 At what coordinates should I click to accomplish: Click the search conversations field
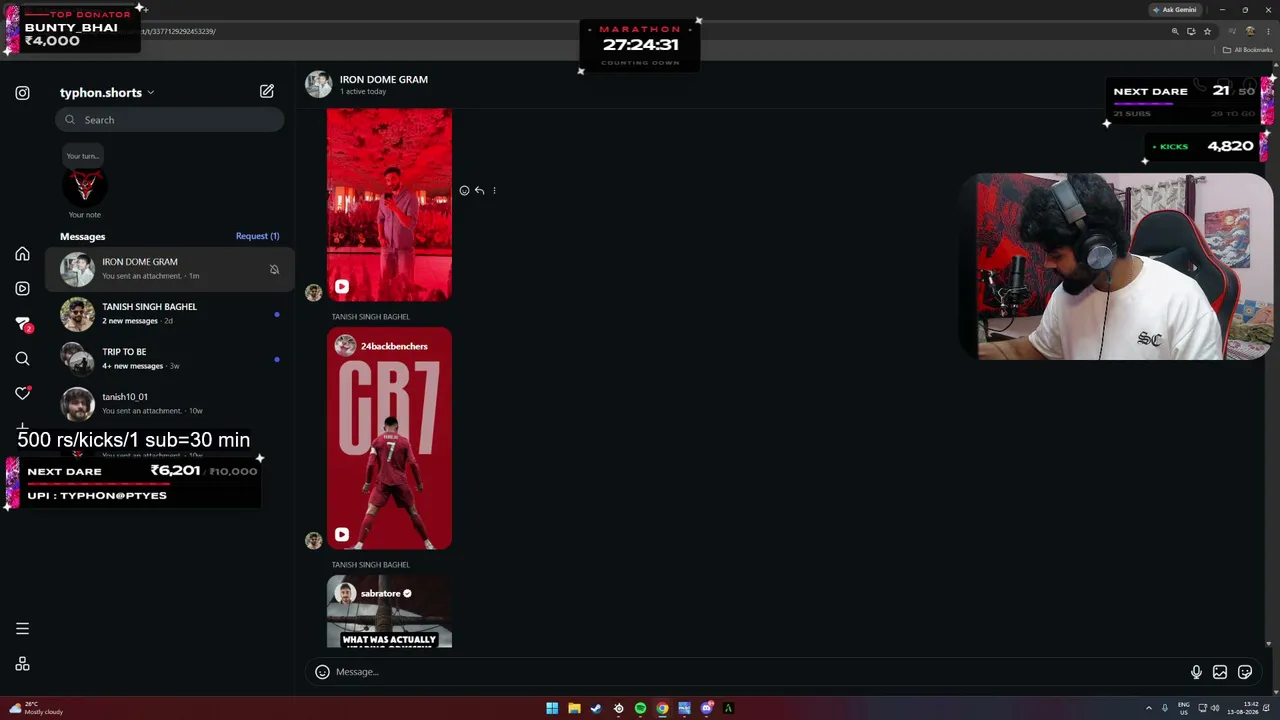pos(170,120)
